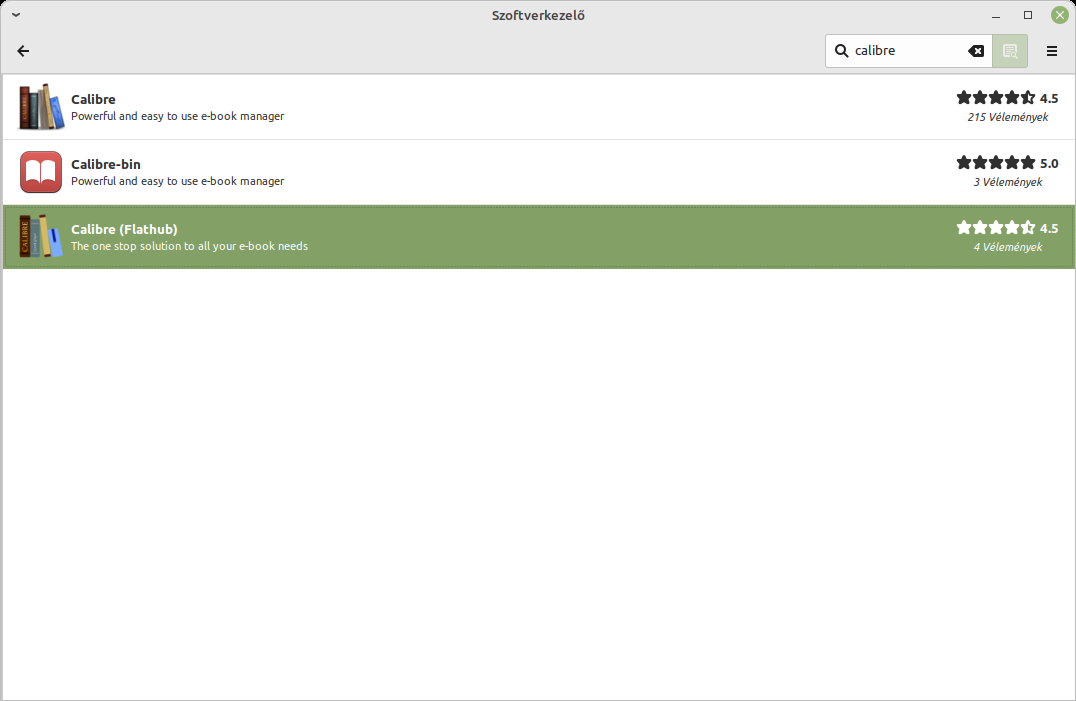The image size is (1076, 701).
Task: Select Calibre (Flathub) title
Action: click(x=124, y=229)
